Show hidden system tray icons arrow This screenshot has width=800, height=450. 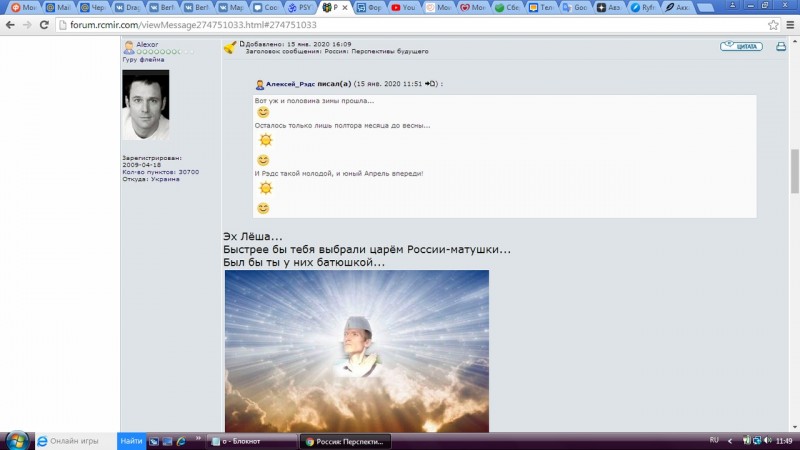(728, 440)
